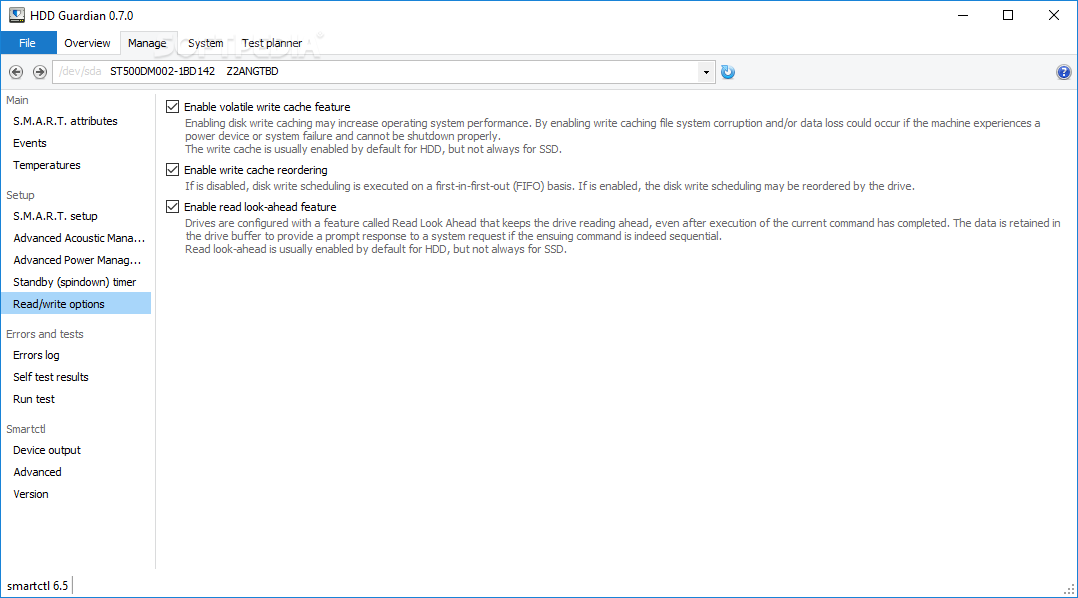This screenshot has height=598, width=1078.
Task: Click the back navigation arrow icon
Action: click(x=16, y=71)
